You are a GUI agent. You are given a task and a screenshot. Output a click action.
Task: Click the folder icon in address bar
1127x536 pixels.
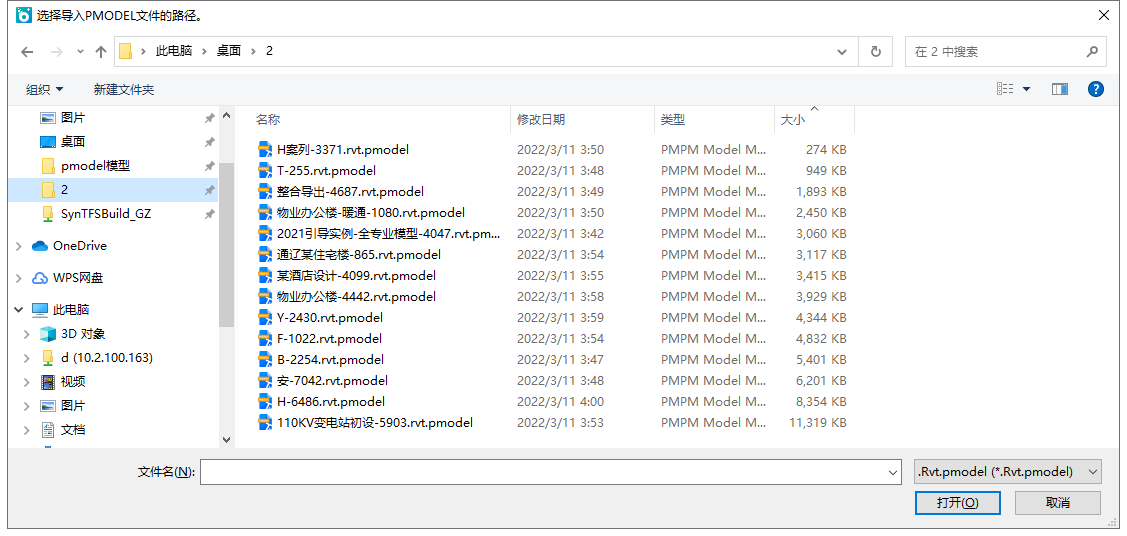pyautogui.click(x=126, y=52)
